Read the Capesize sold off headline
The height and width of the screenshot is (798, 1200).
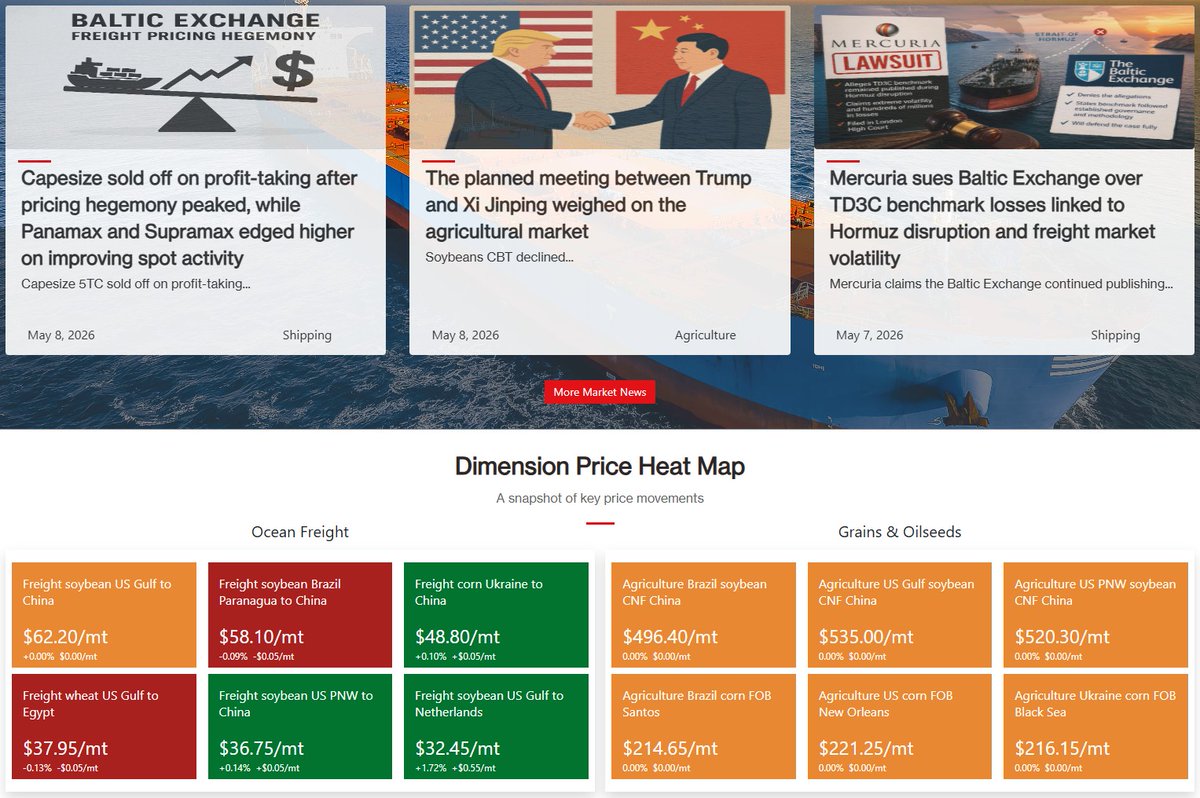click(189, 218)
